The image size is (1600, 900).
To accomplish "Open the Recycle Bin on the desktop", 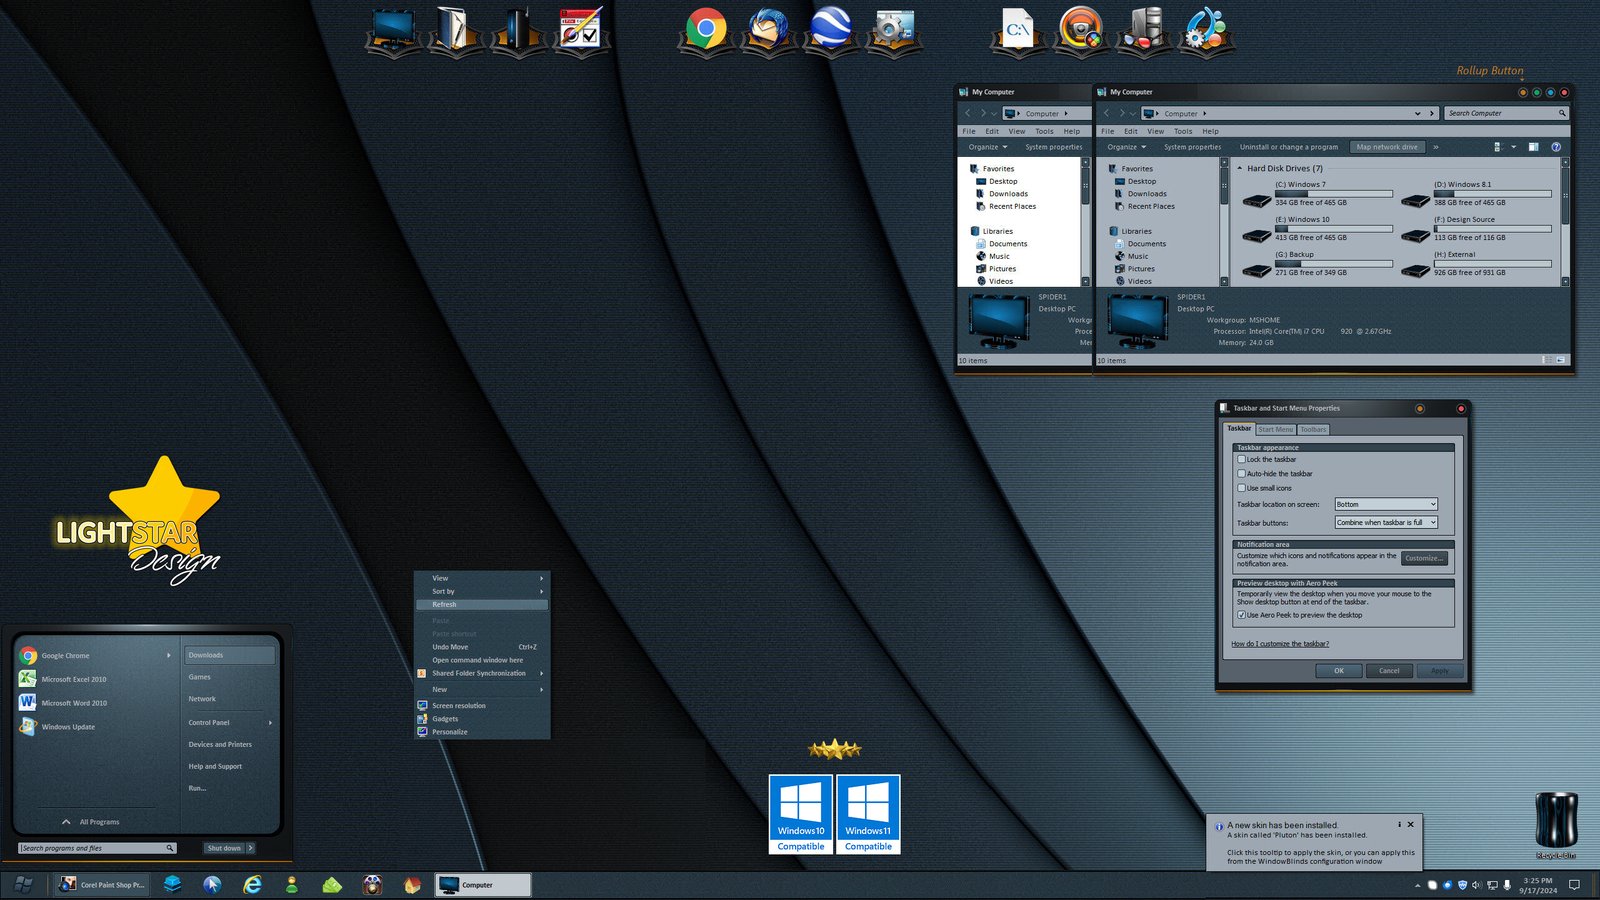I will click(x=1556, y=825).
